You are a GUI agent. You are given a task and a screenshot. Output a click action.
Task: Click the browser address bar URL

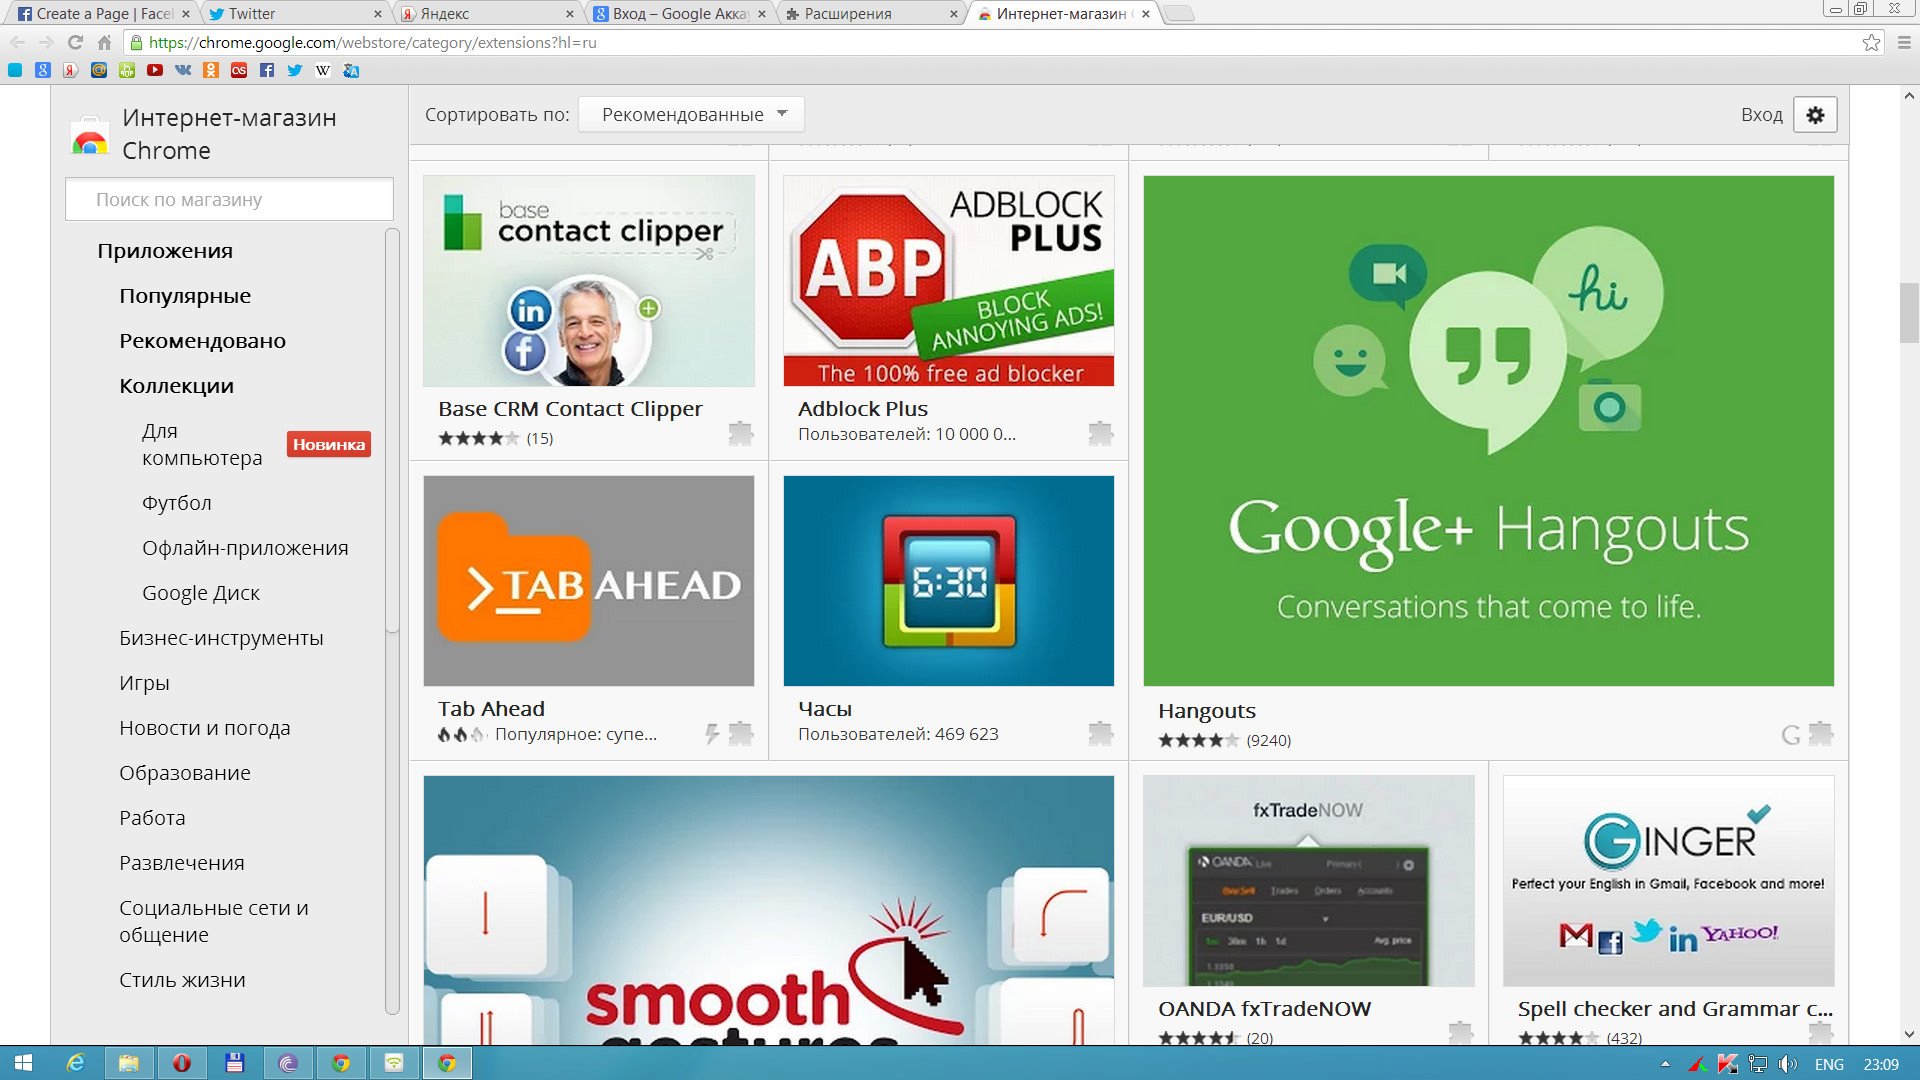coord(372,42)
